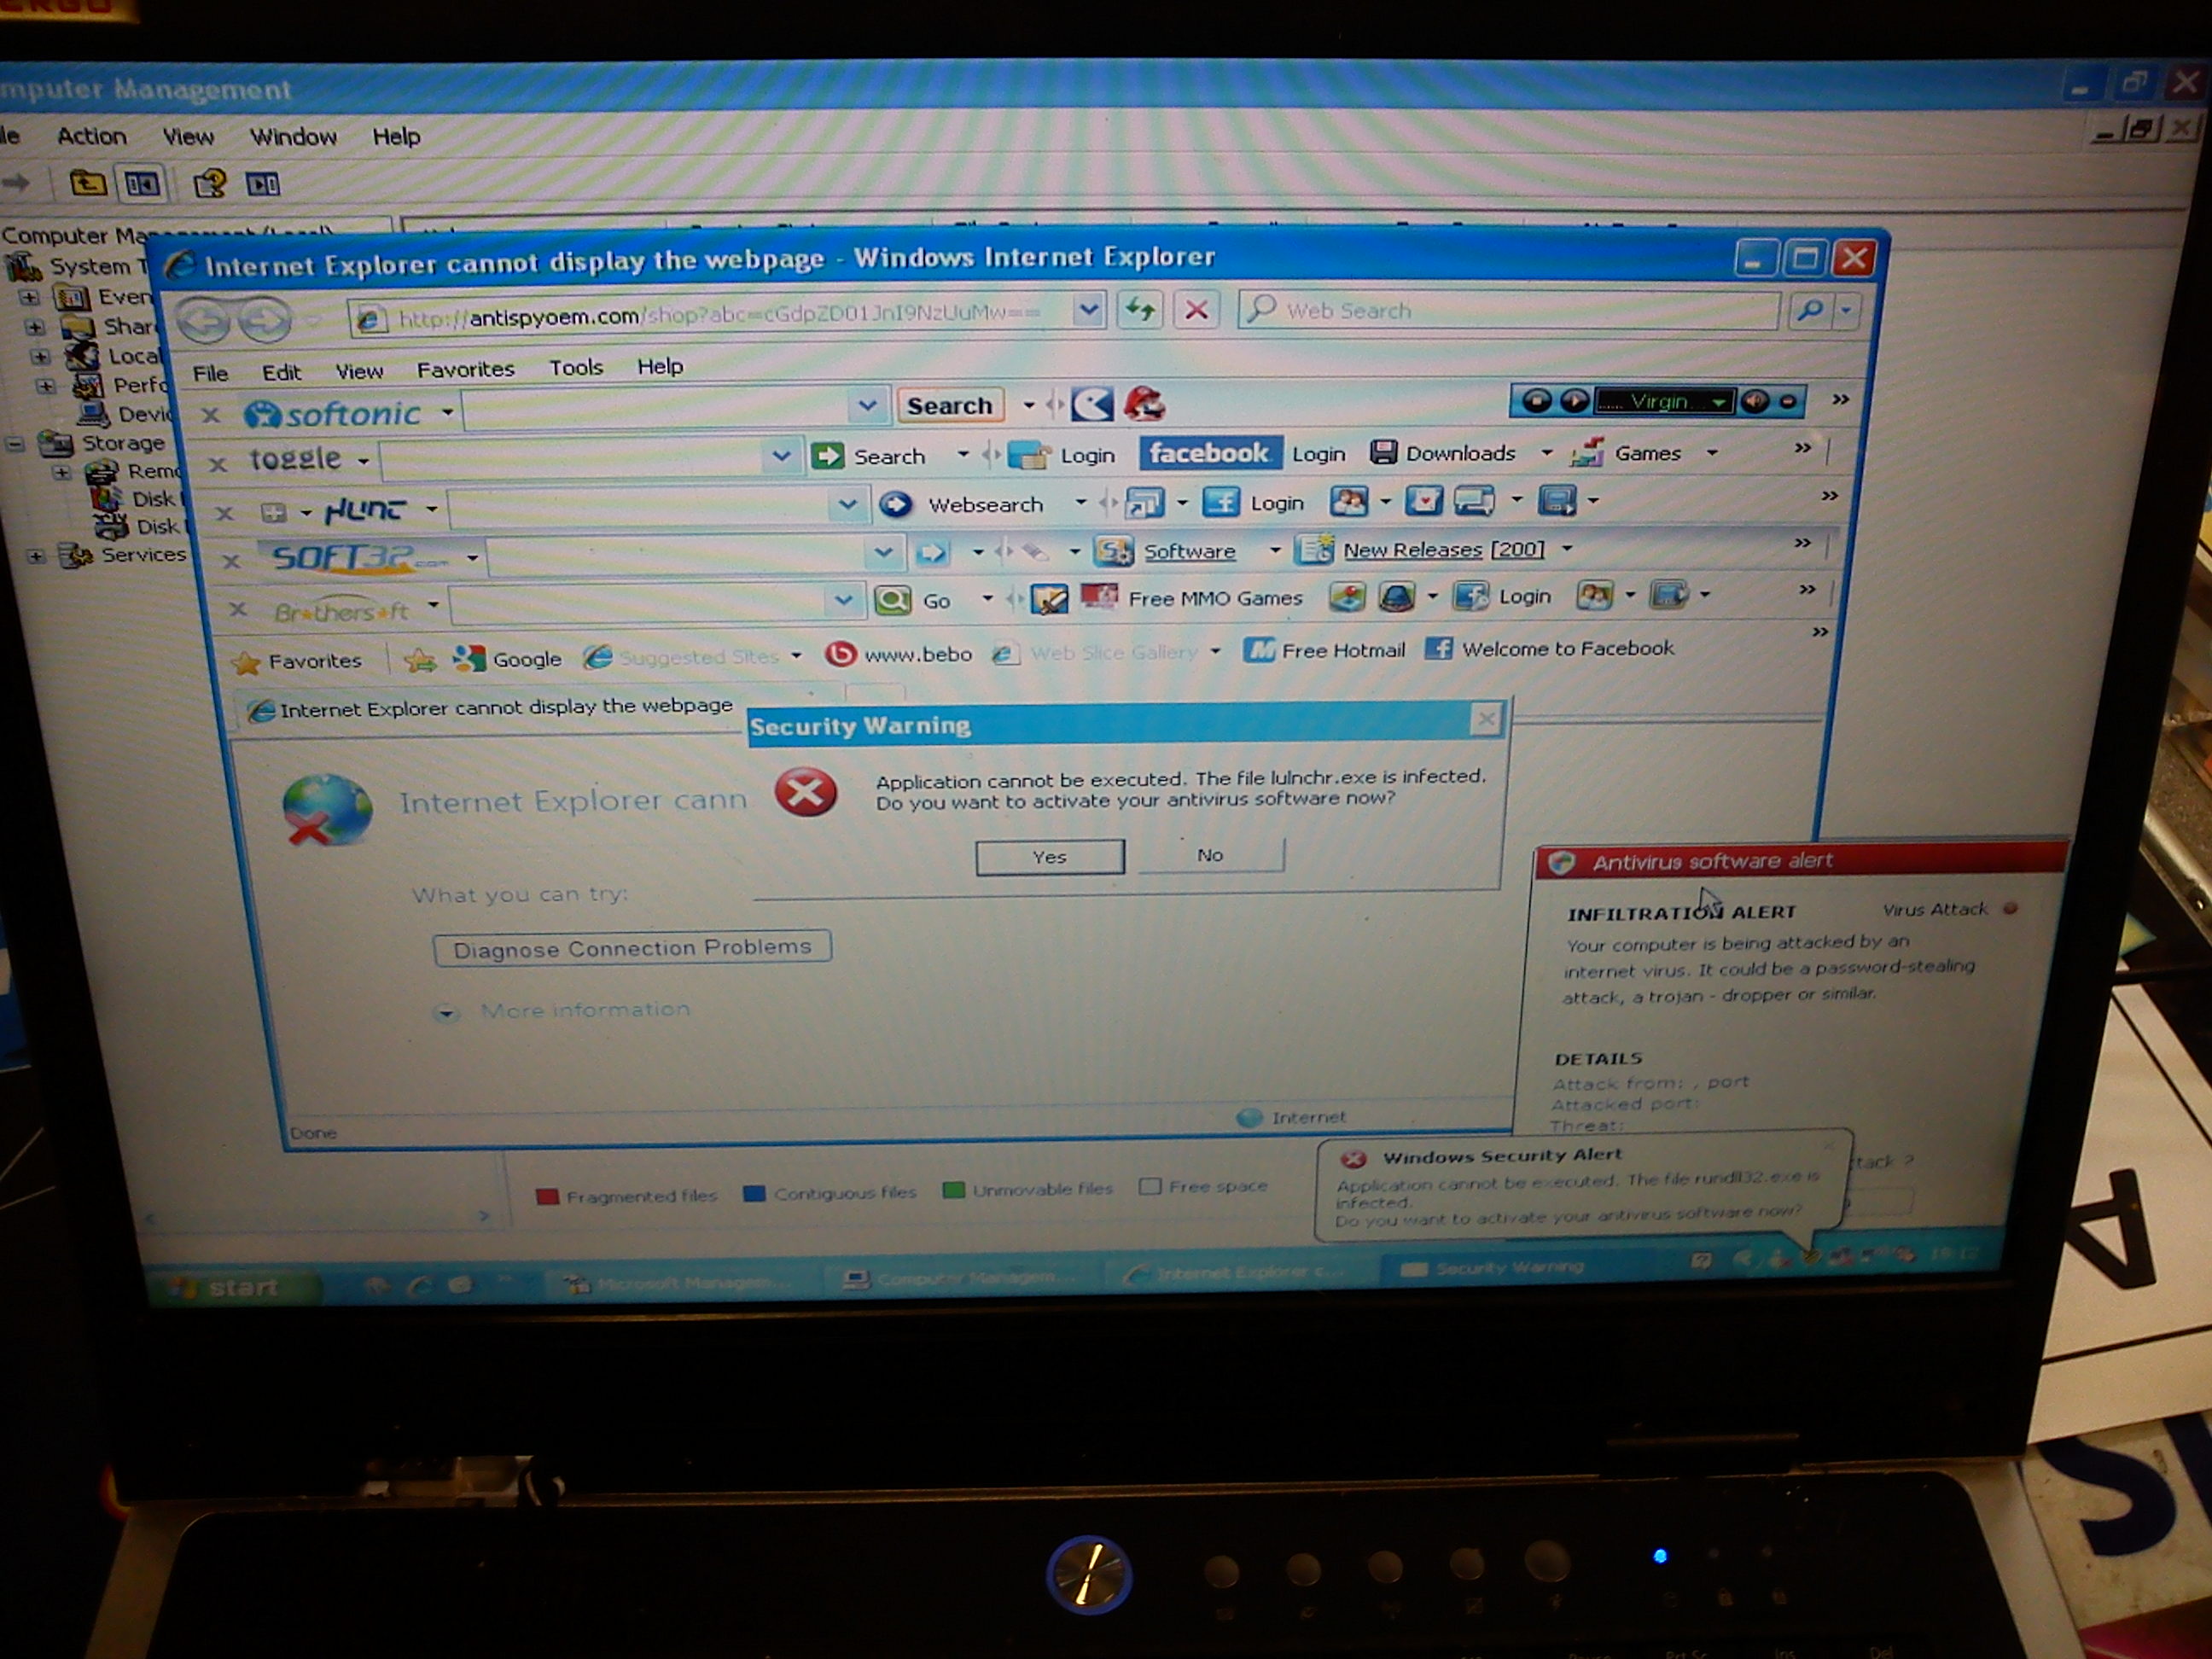The image size is (2212, 1659).
Task: Open Internet Explorer View menu
Action: click(359, 371)
